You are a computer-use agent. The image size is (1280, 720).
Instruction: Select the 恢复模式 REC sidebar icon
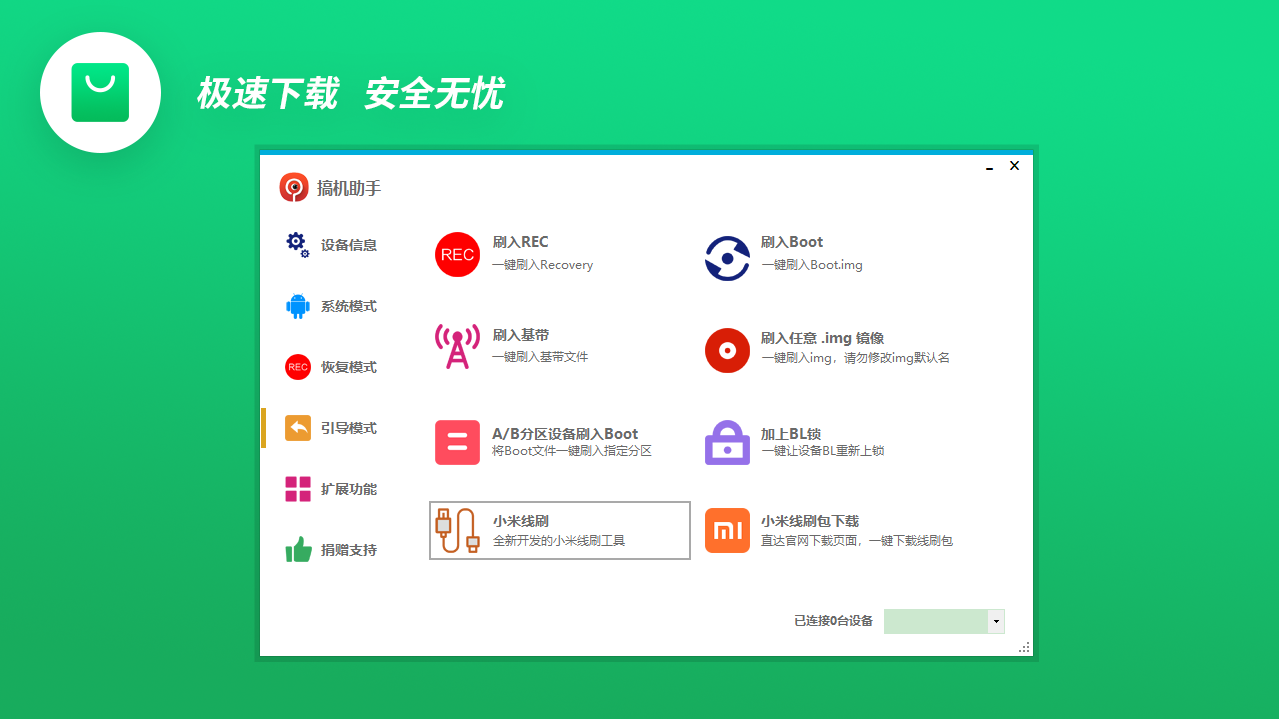[296, 367]
